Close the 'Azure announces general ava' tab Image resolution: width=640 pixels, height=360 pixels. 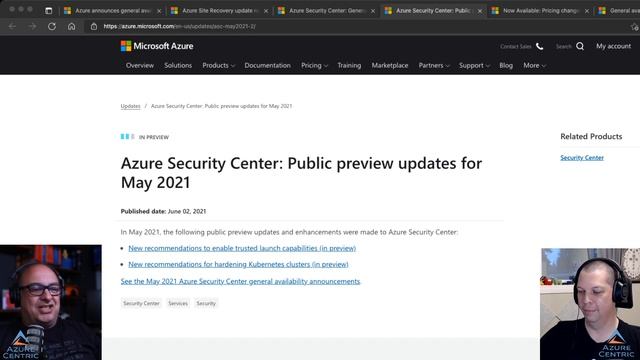click(159, 11)
